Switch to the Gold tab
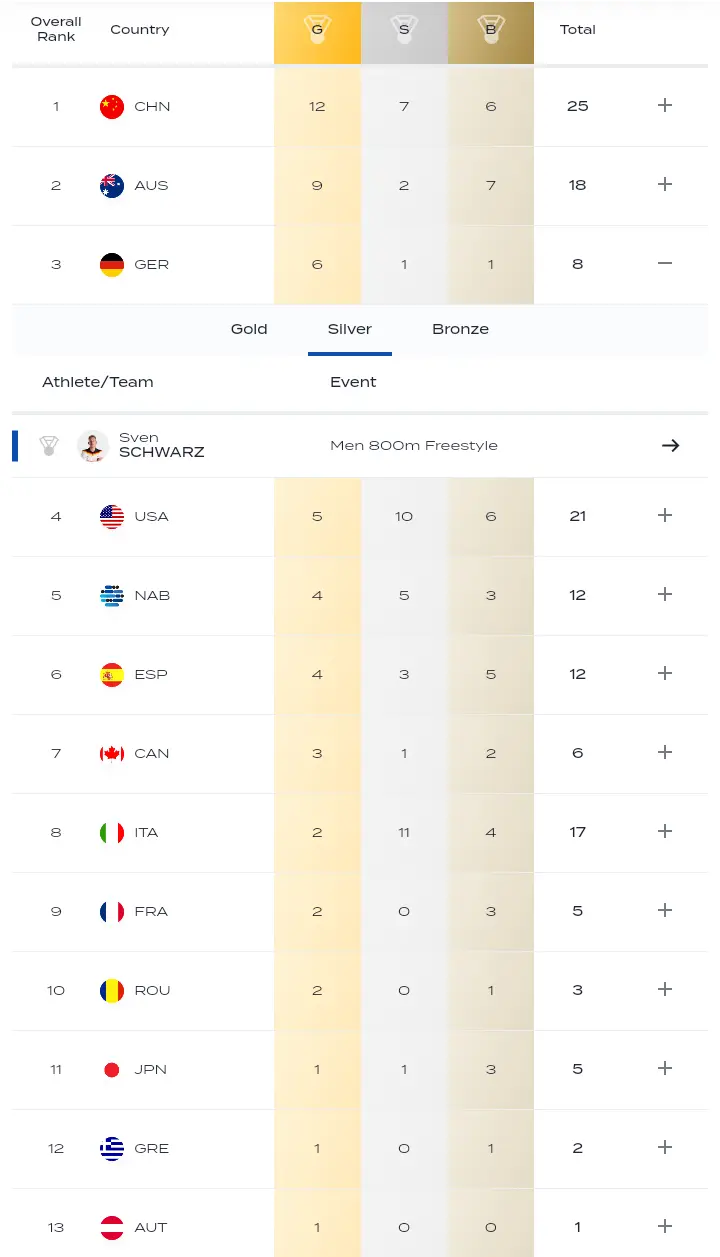 pyautogui.click(x=249, y=329)
